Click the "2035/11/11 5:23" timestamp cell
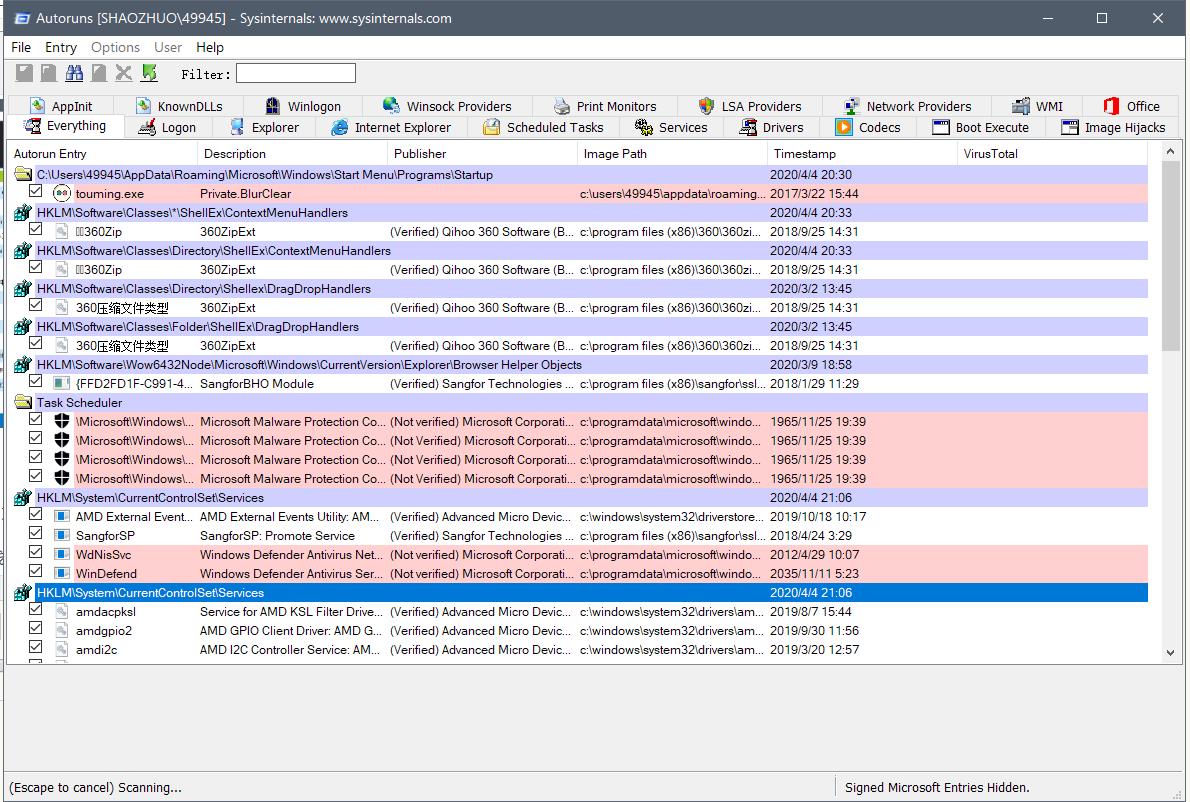The image size is (1190, 802). point(815,574)
